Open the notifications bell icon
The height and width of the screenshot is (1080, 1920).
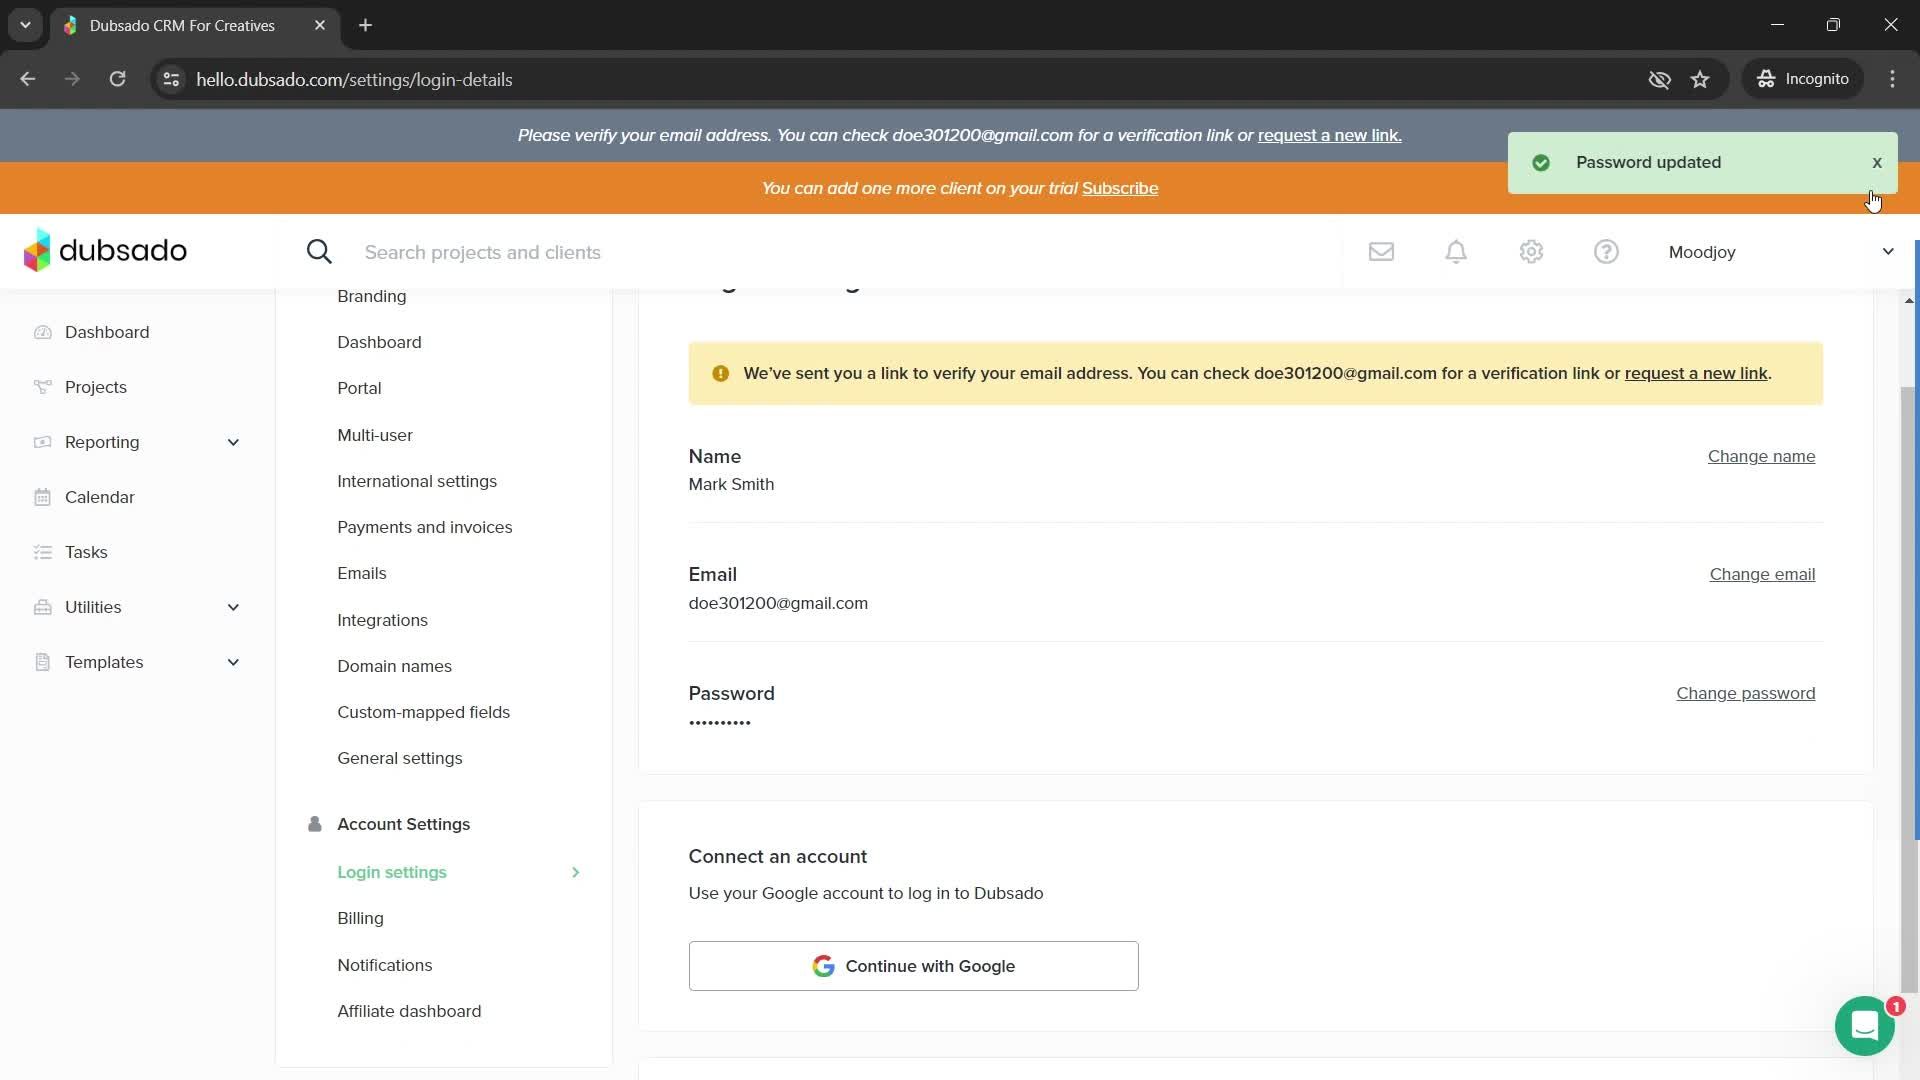click(1456, 252)
